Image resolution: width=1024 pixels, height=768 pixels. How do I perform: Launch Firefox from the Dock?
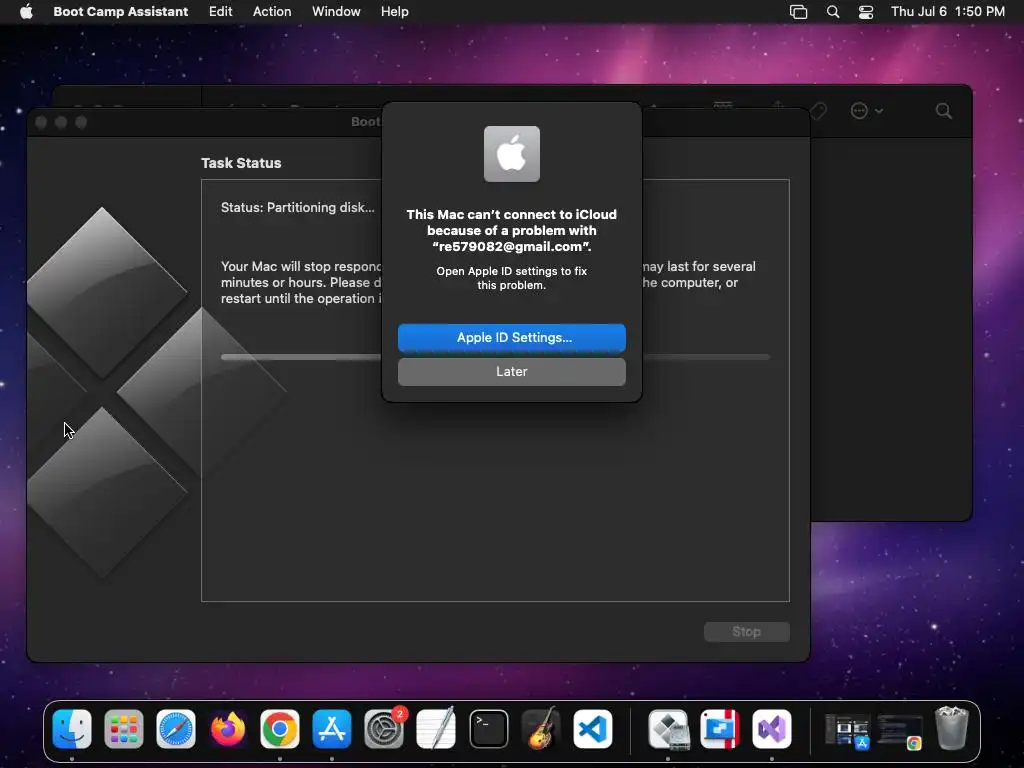[228, 729]
